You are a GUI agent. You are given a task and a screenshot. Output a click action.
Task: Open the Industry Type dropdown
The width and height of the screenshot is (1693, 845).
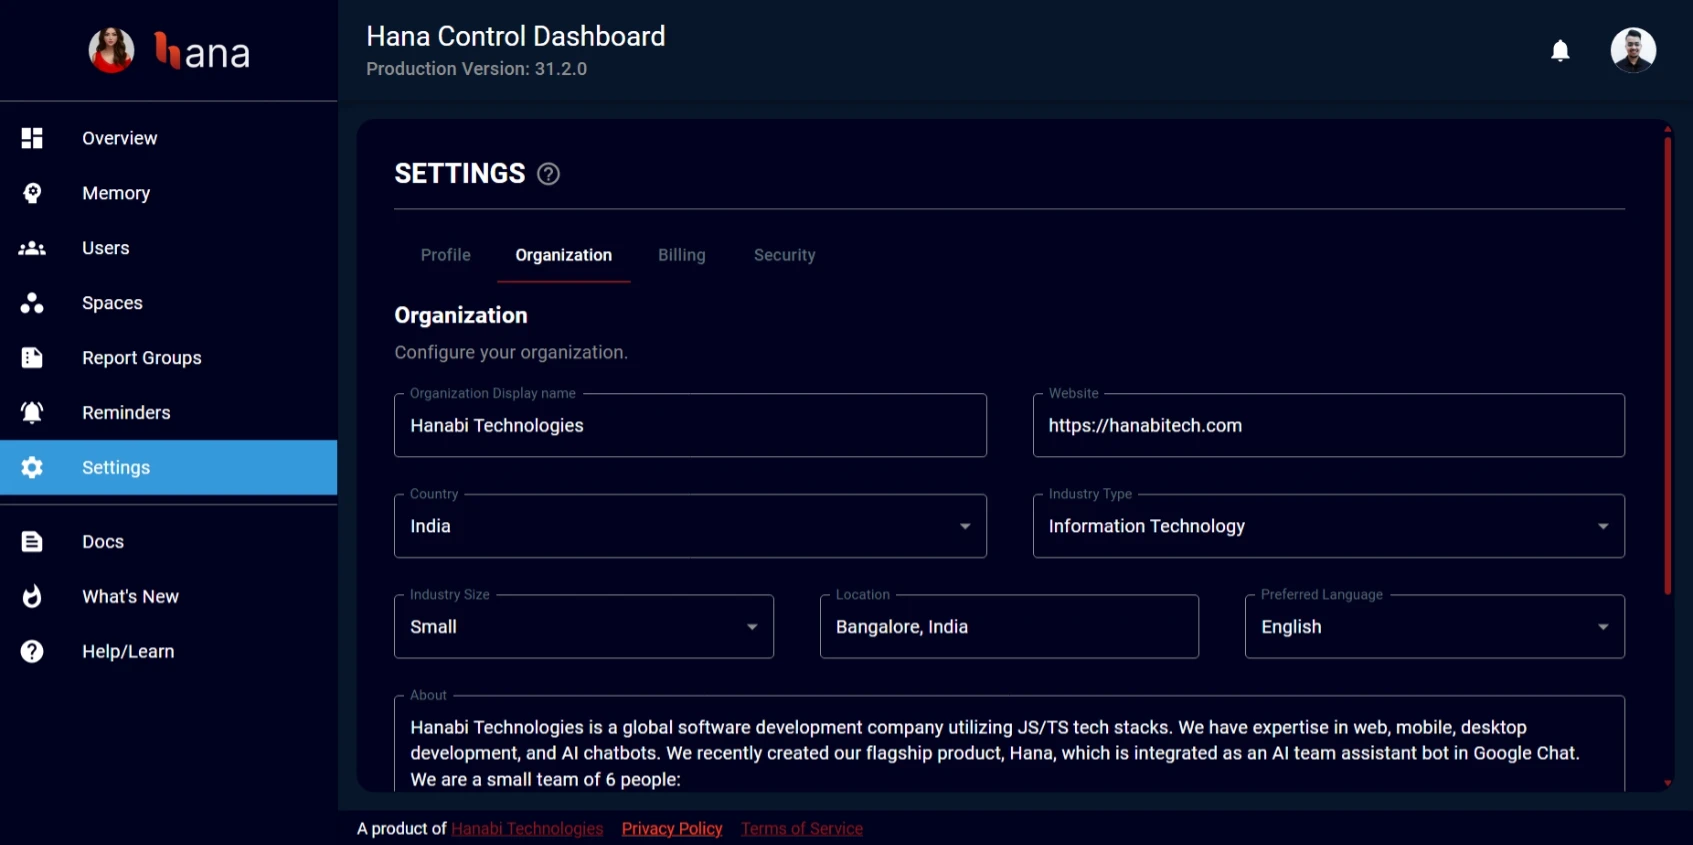[1328, 526]
